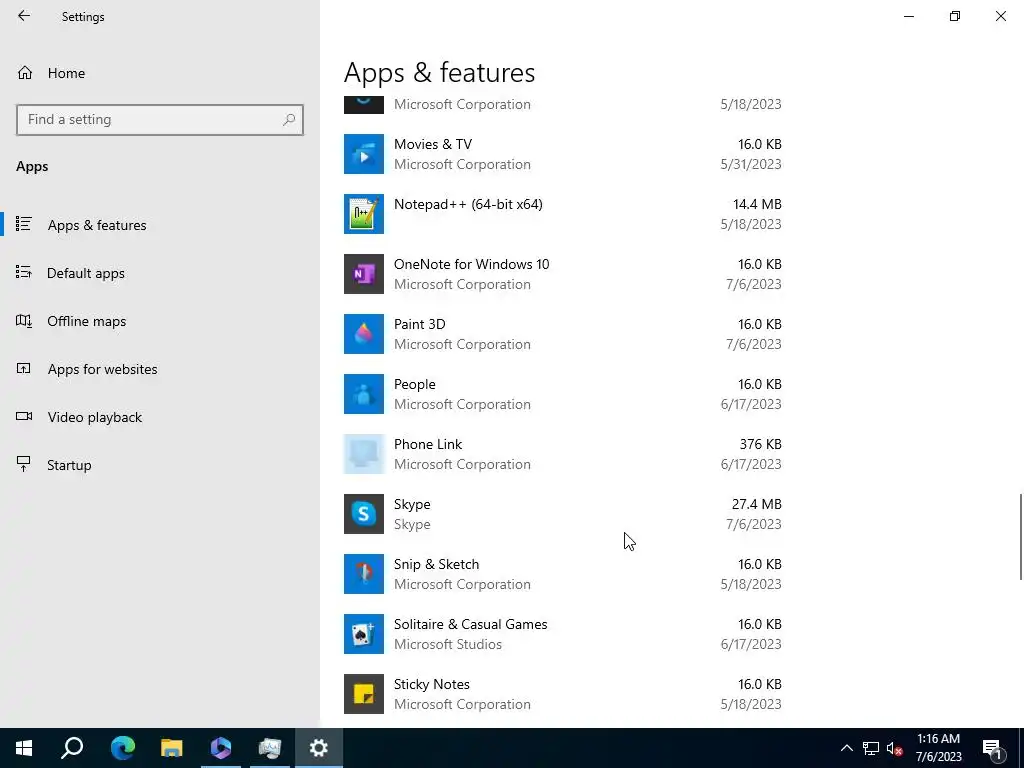This screenshot has height=768, width=1024.
Task: Click the Paint 3D app icon
Action: [x=364, y=334]
